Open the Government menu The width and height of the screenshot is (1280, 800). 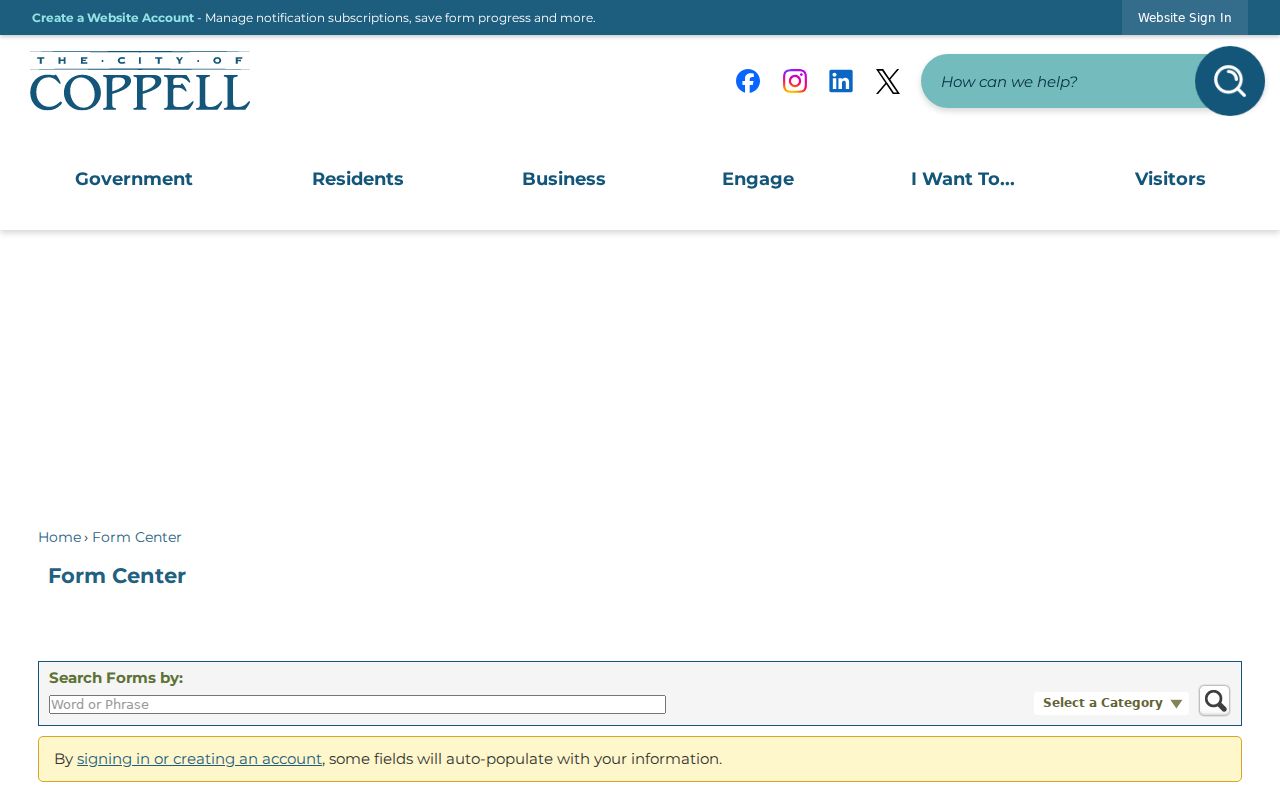[x=134, y=179]
